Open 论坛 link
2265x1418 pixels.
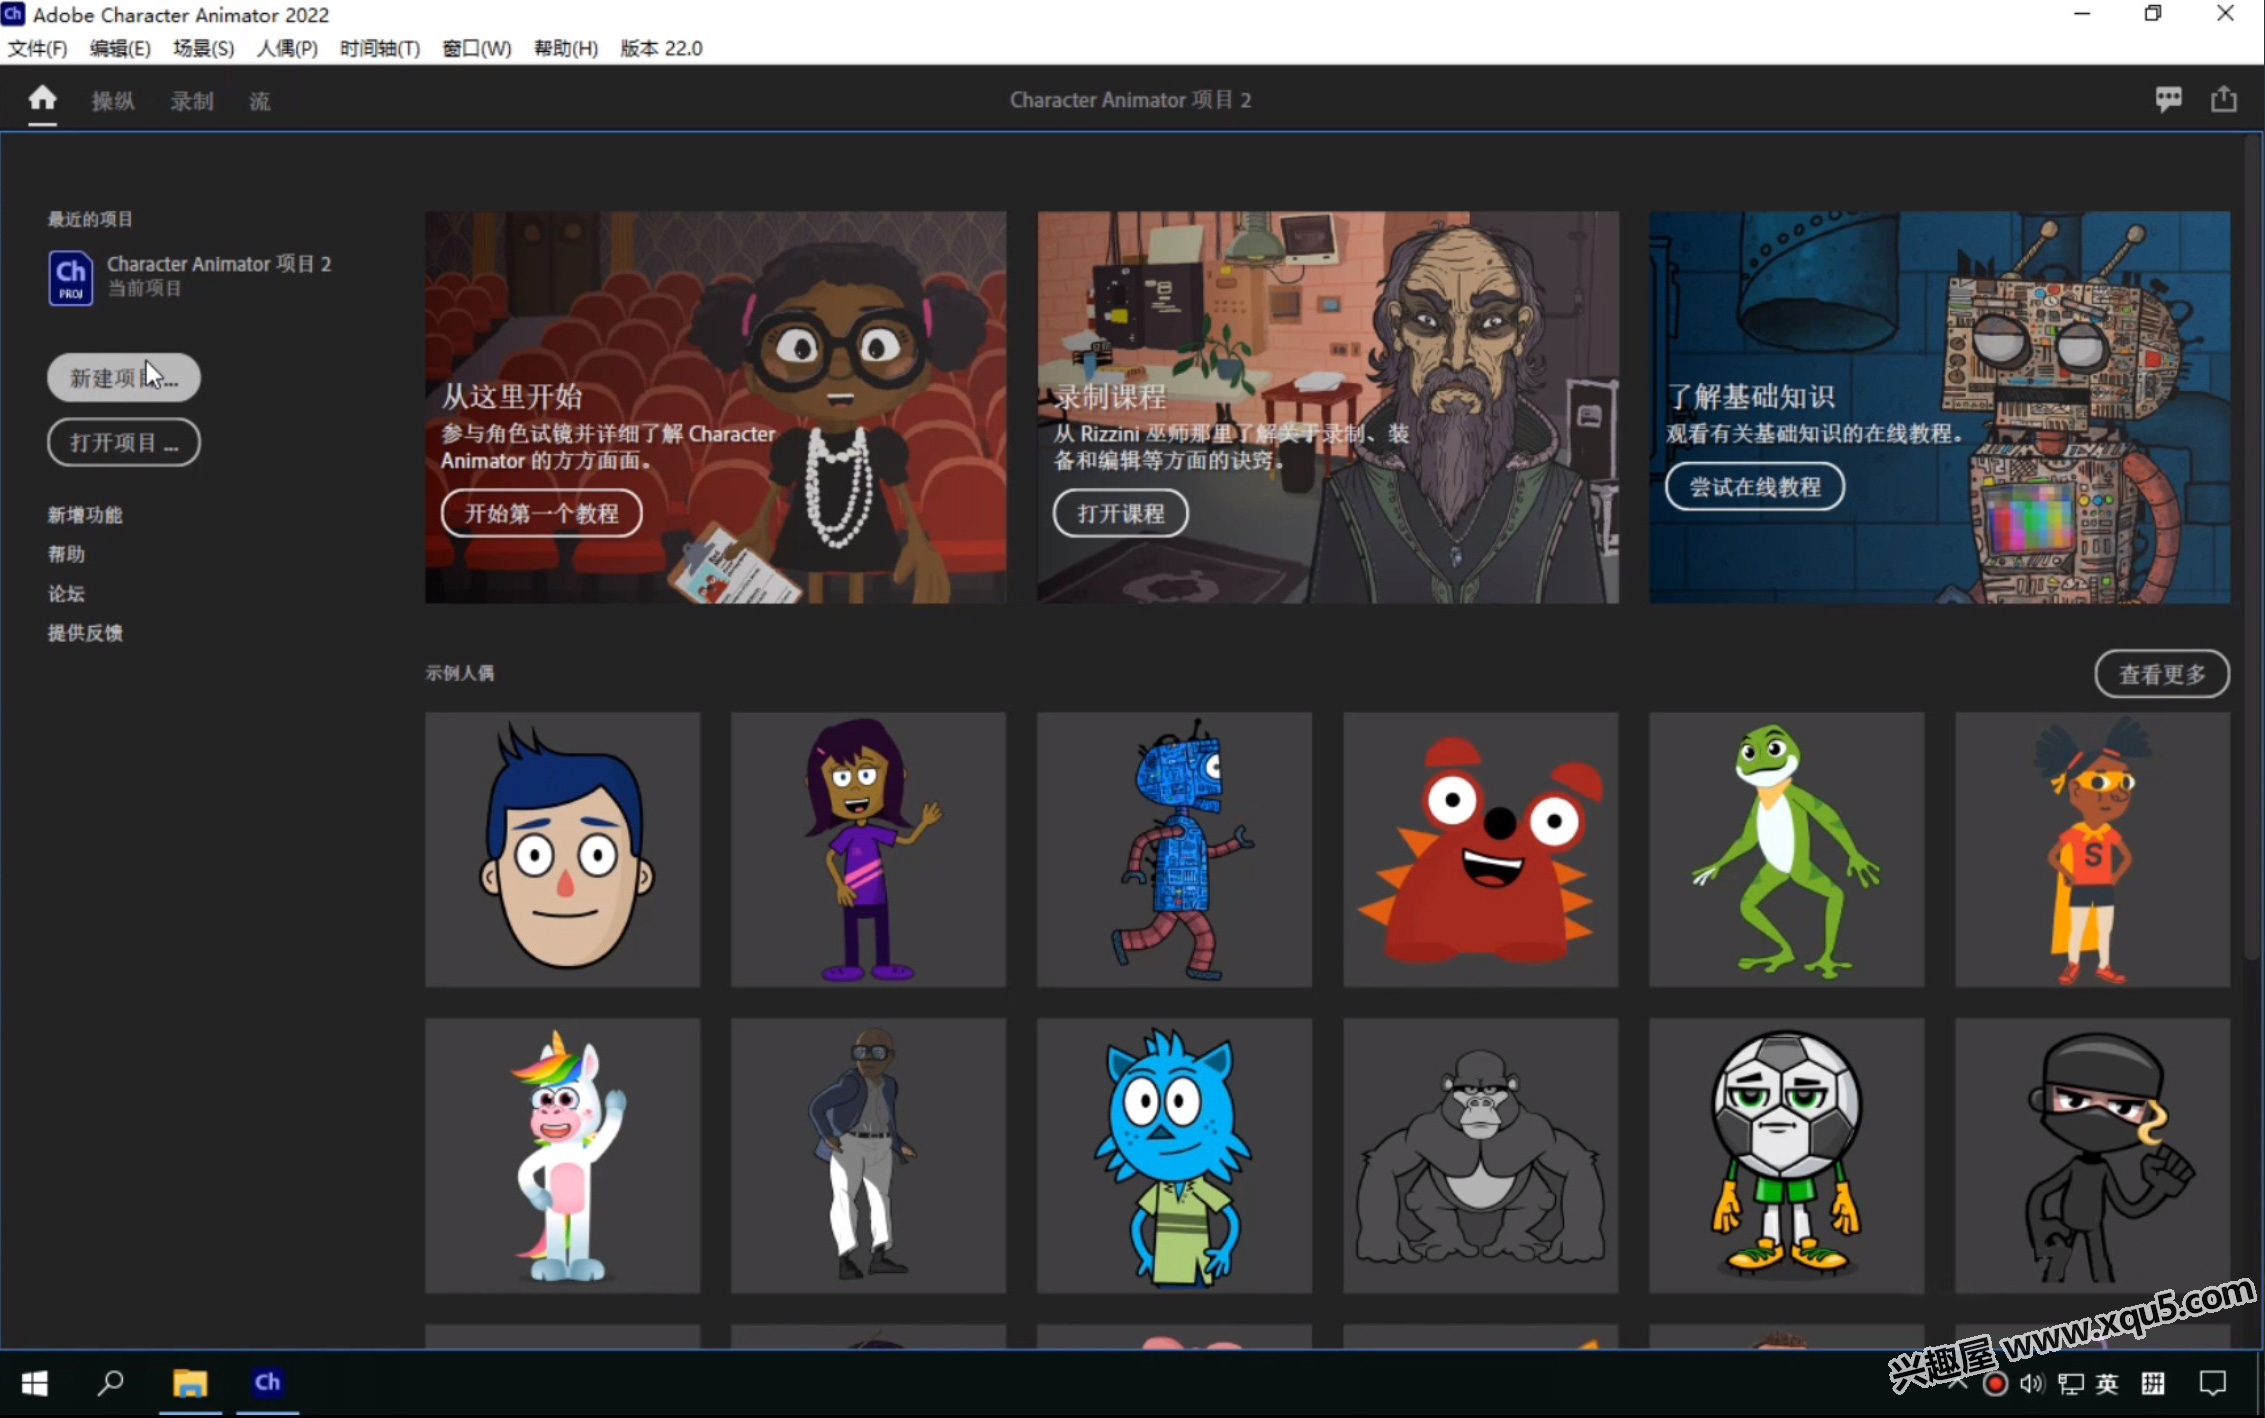pos(66,594)
